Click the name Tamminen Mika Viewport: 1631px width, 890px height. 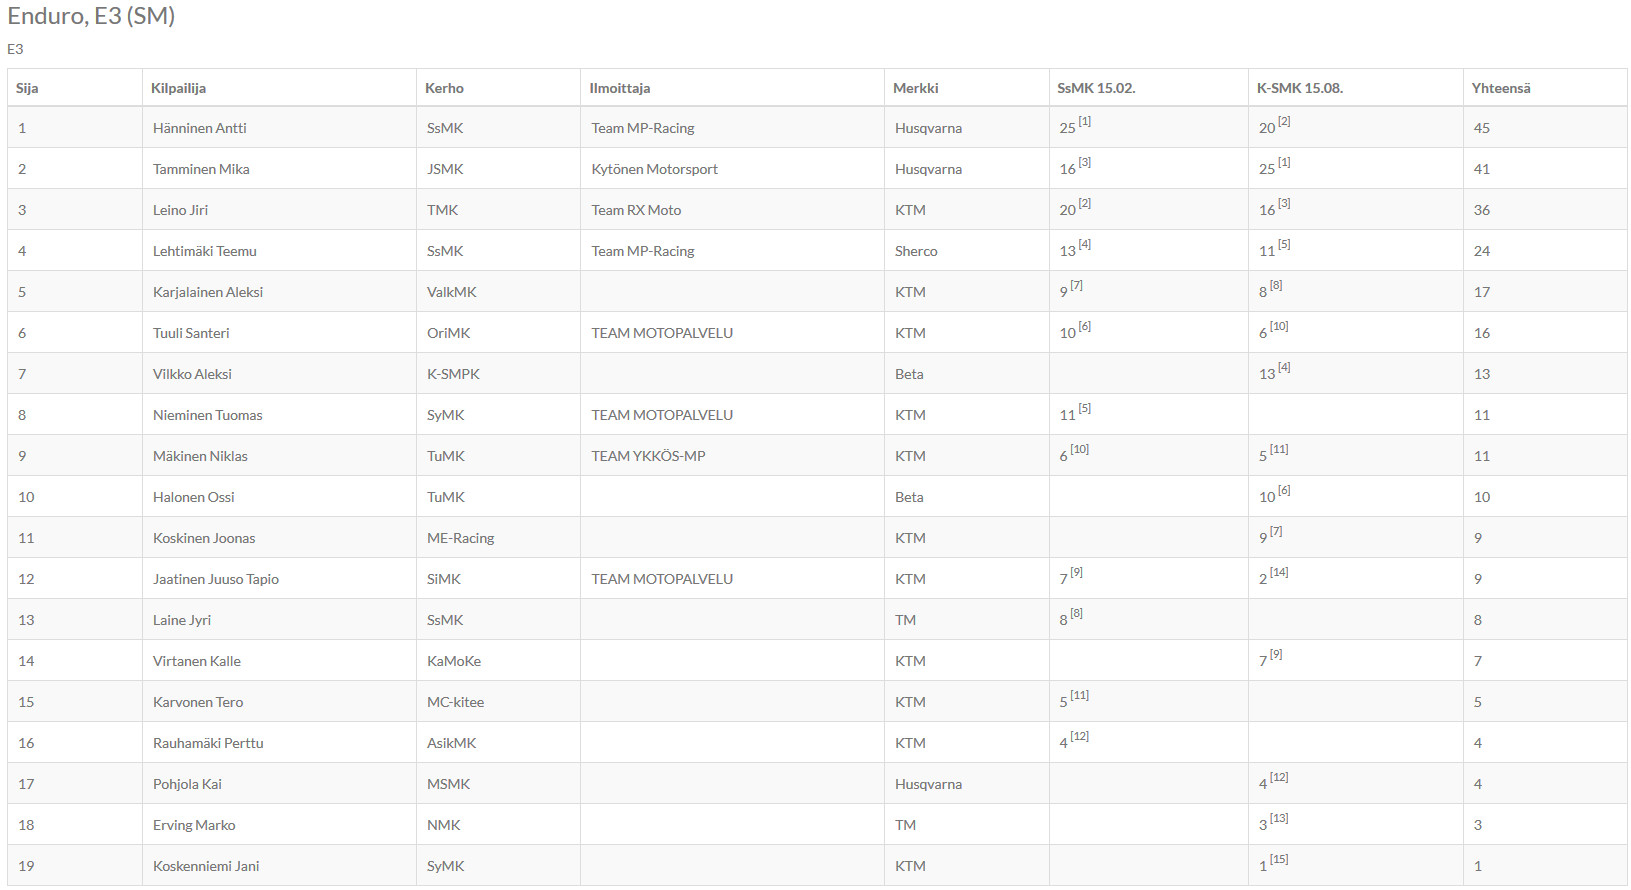click(x=201, y=169)
